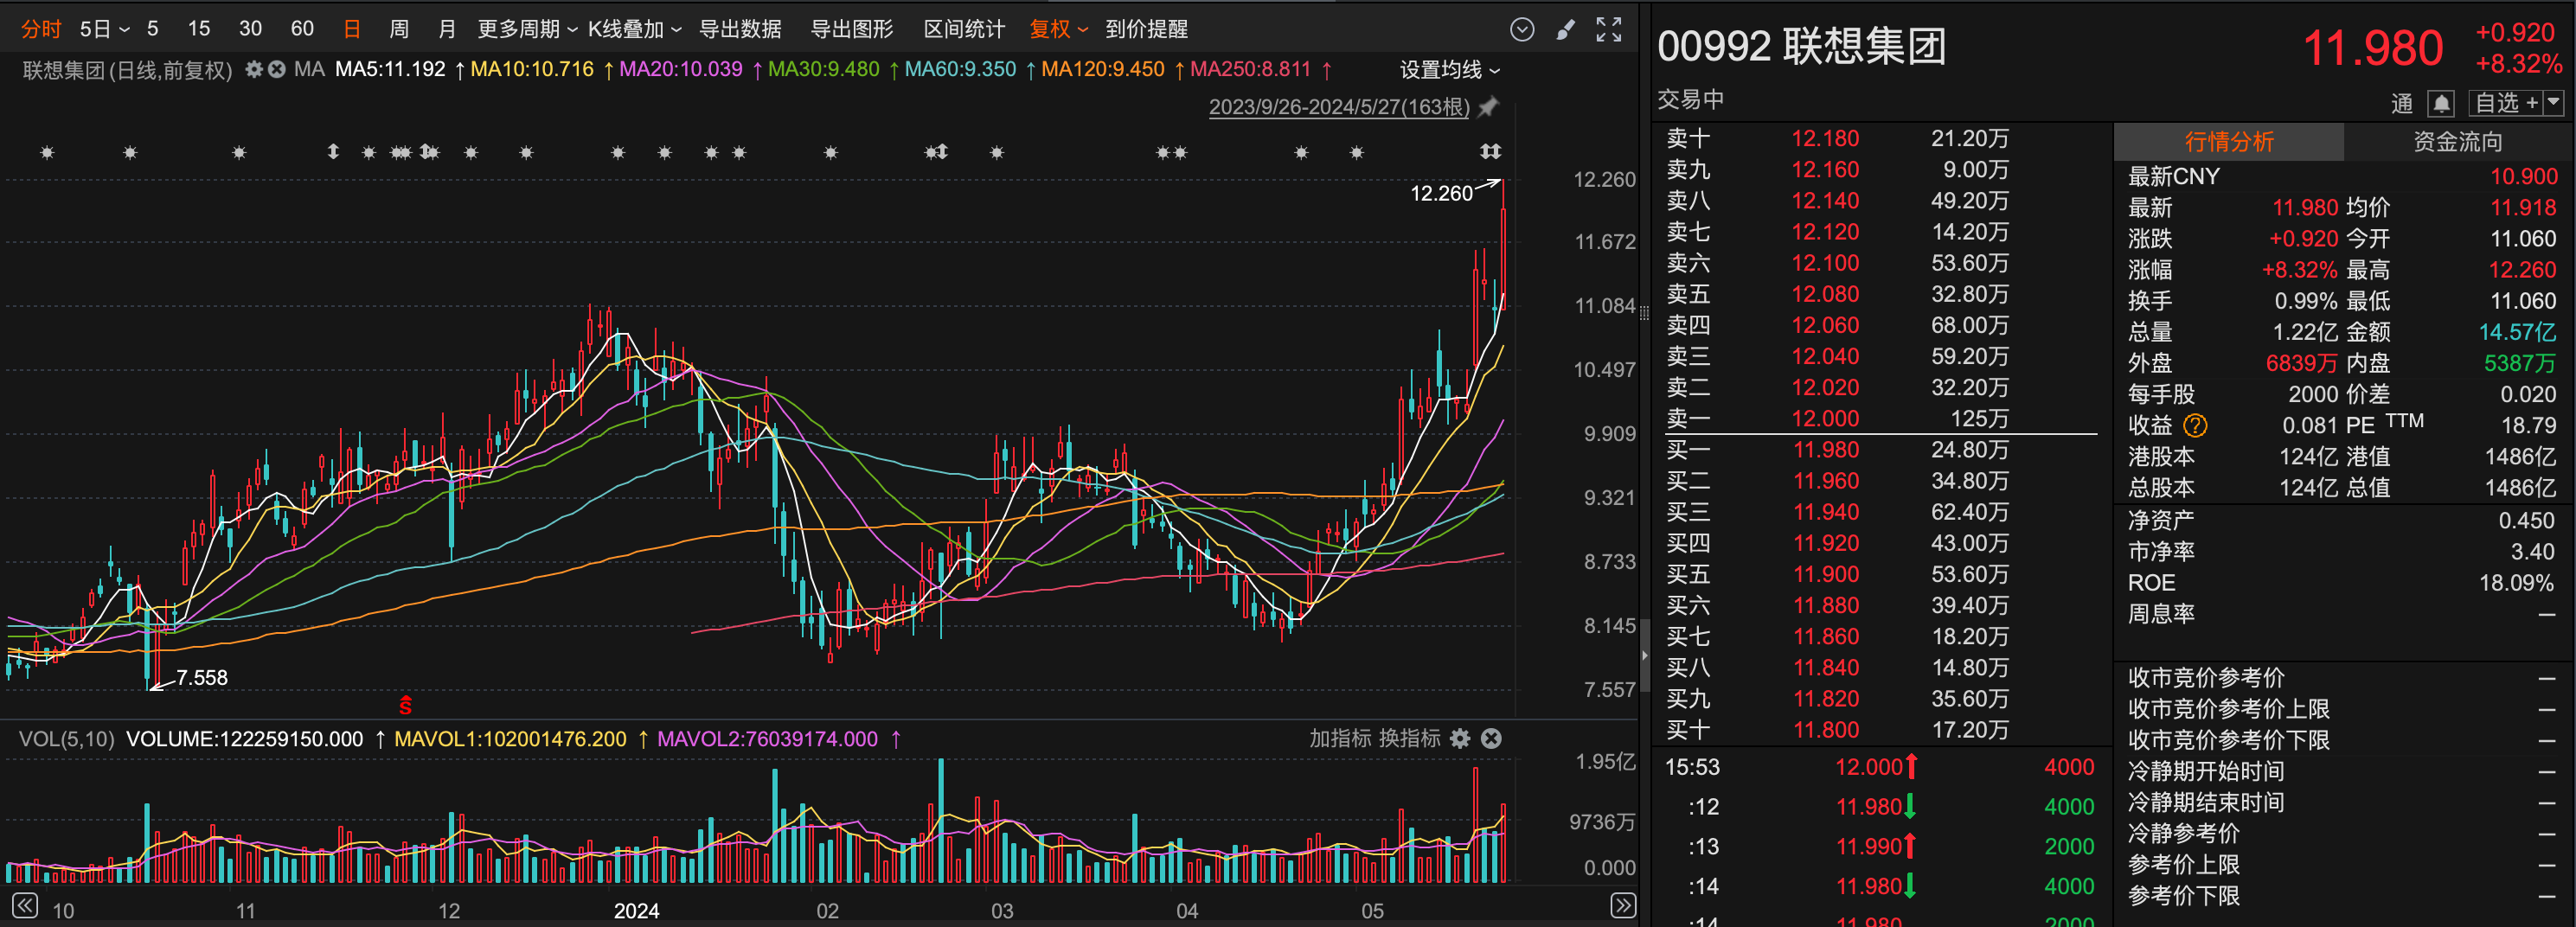Open VOL indicator settings gear
This screenshot has height=927, width=2576.
tap(1460, 739)
